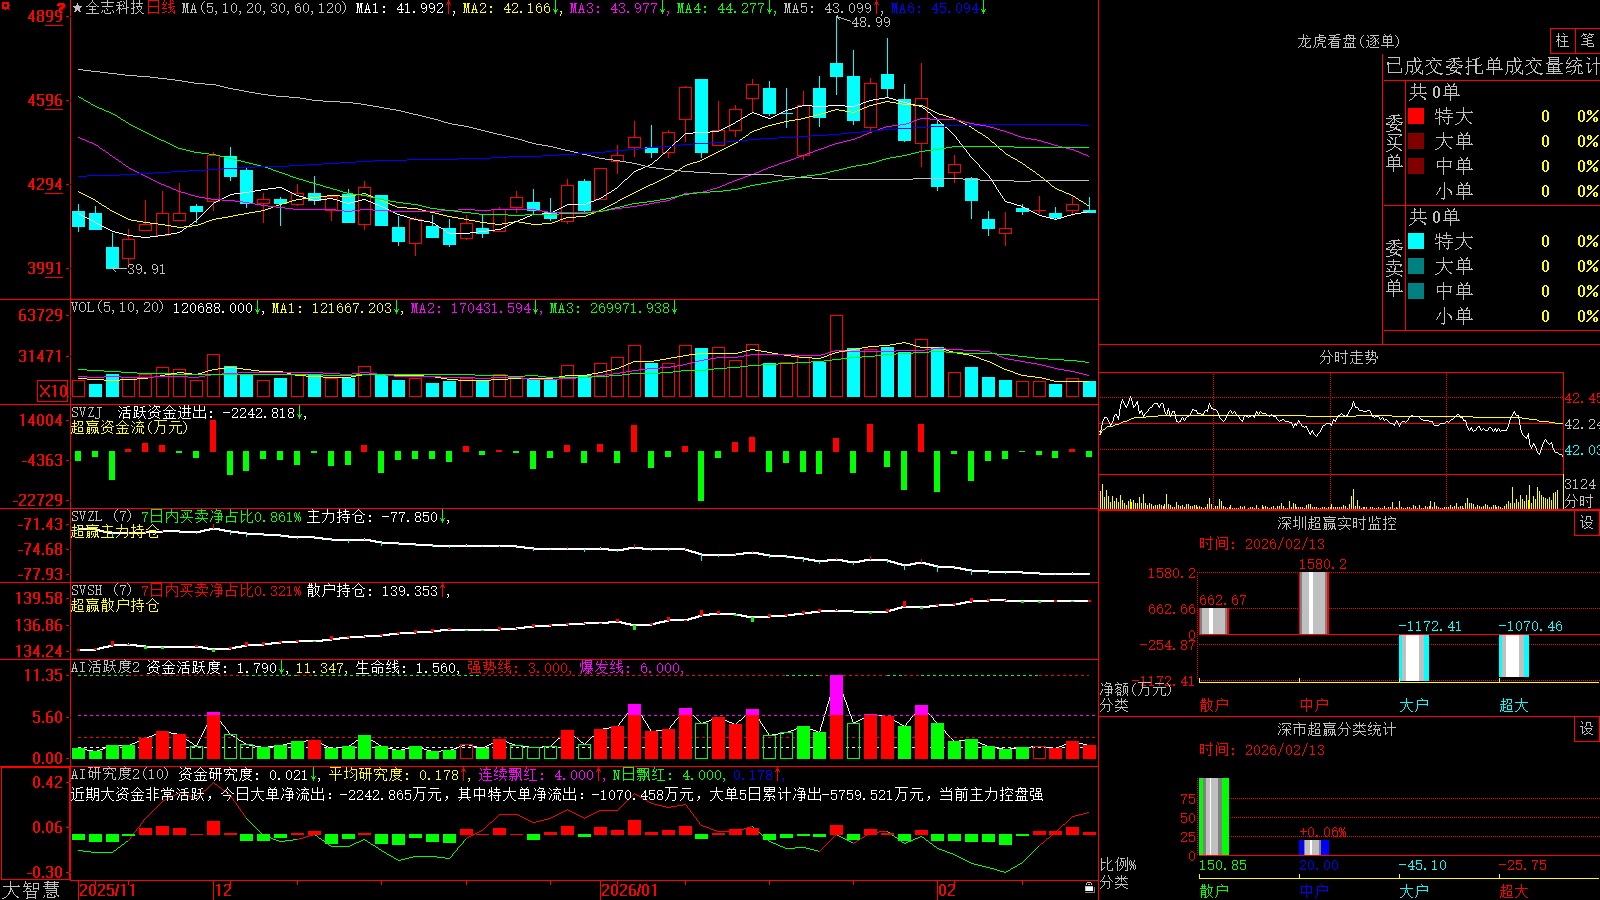Click 爆发线: 6.000 label
Viewport: 1600px width, 900px height.
tap(631, 667)
